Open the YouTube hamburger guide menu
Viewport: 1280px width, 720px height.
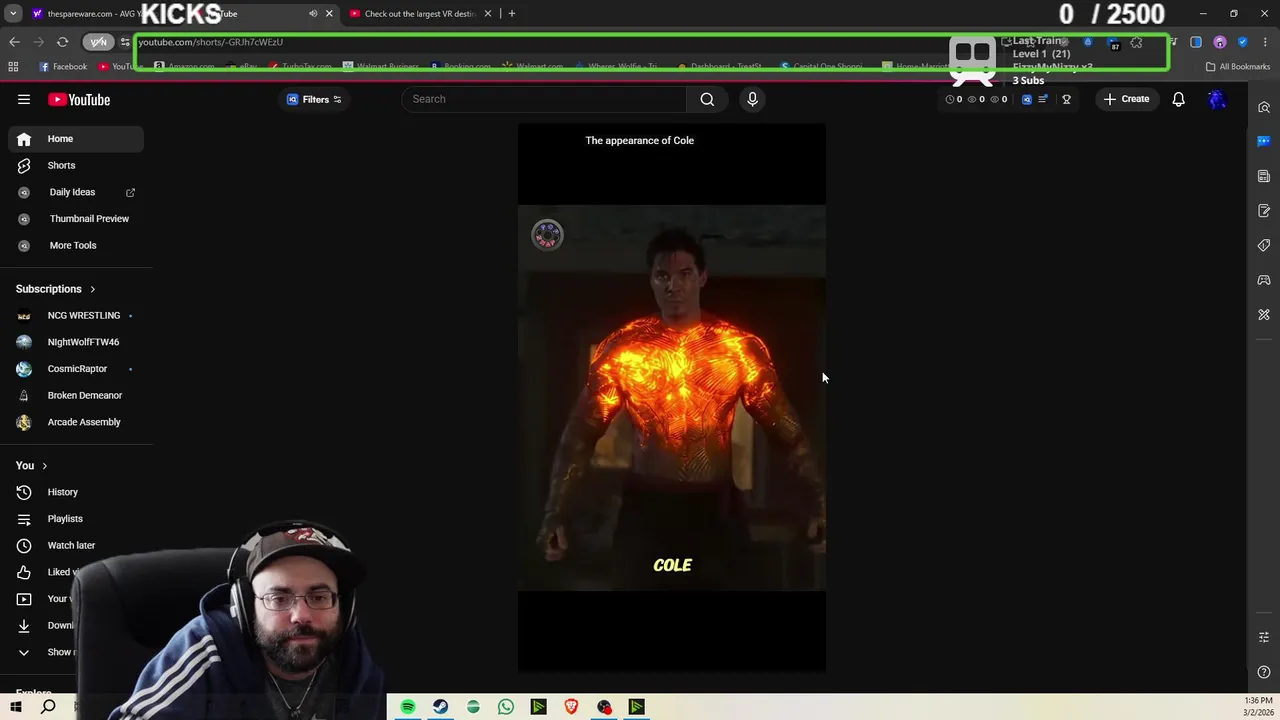24,99
